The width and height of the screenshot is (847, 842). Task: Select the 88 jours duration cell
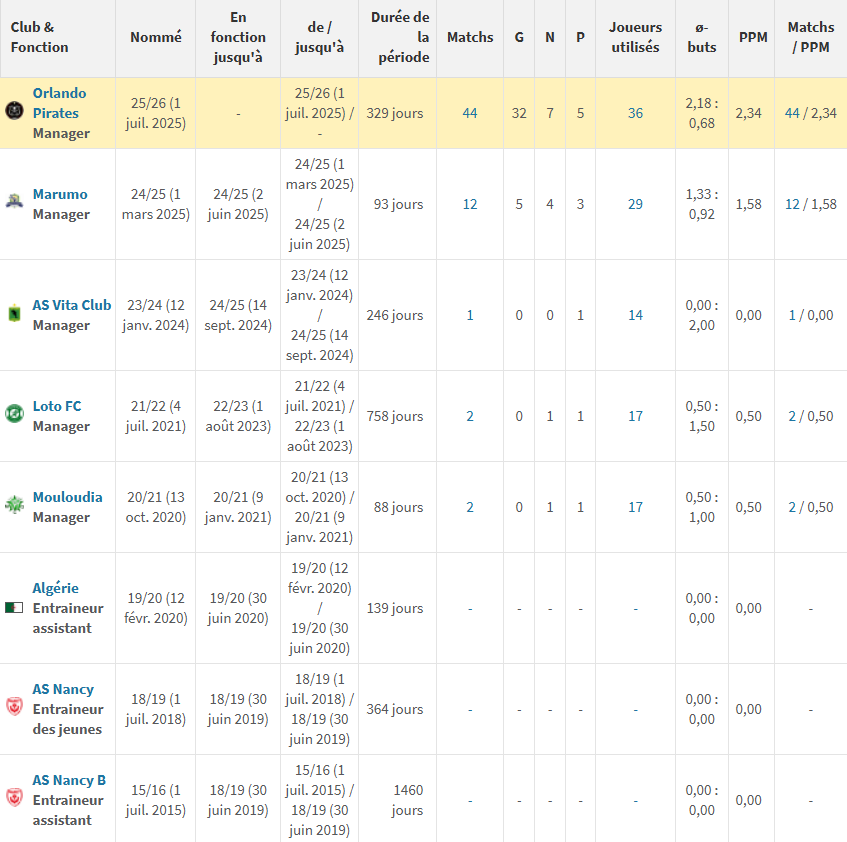(x=398, y=507)
